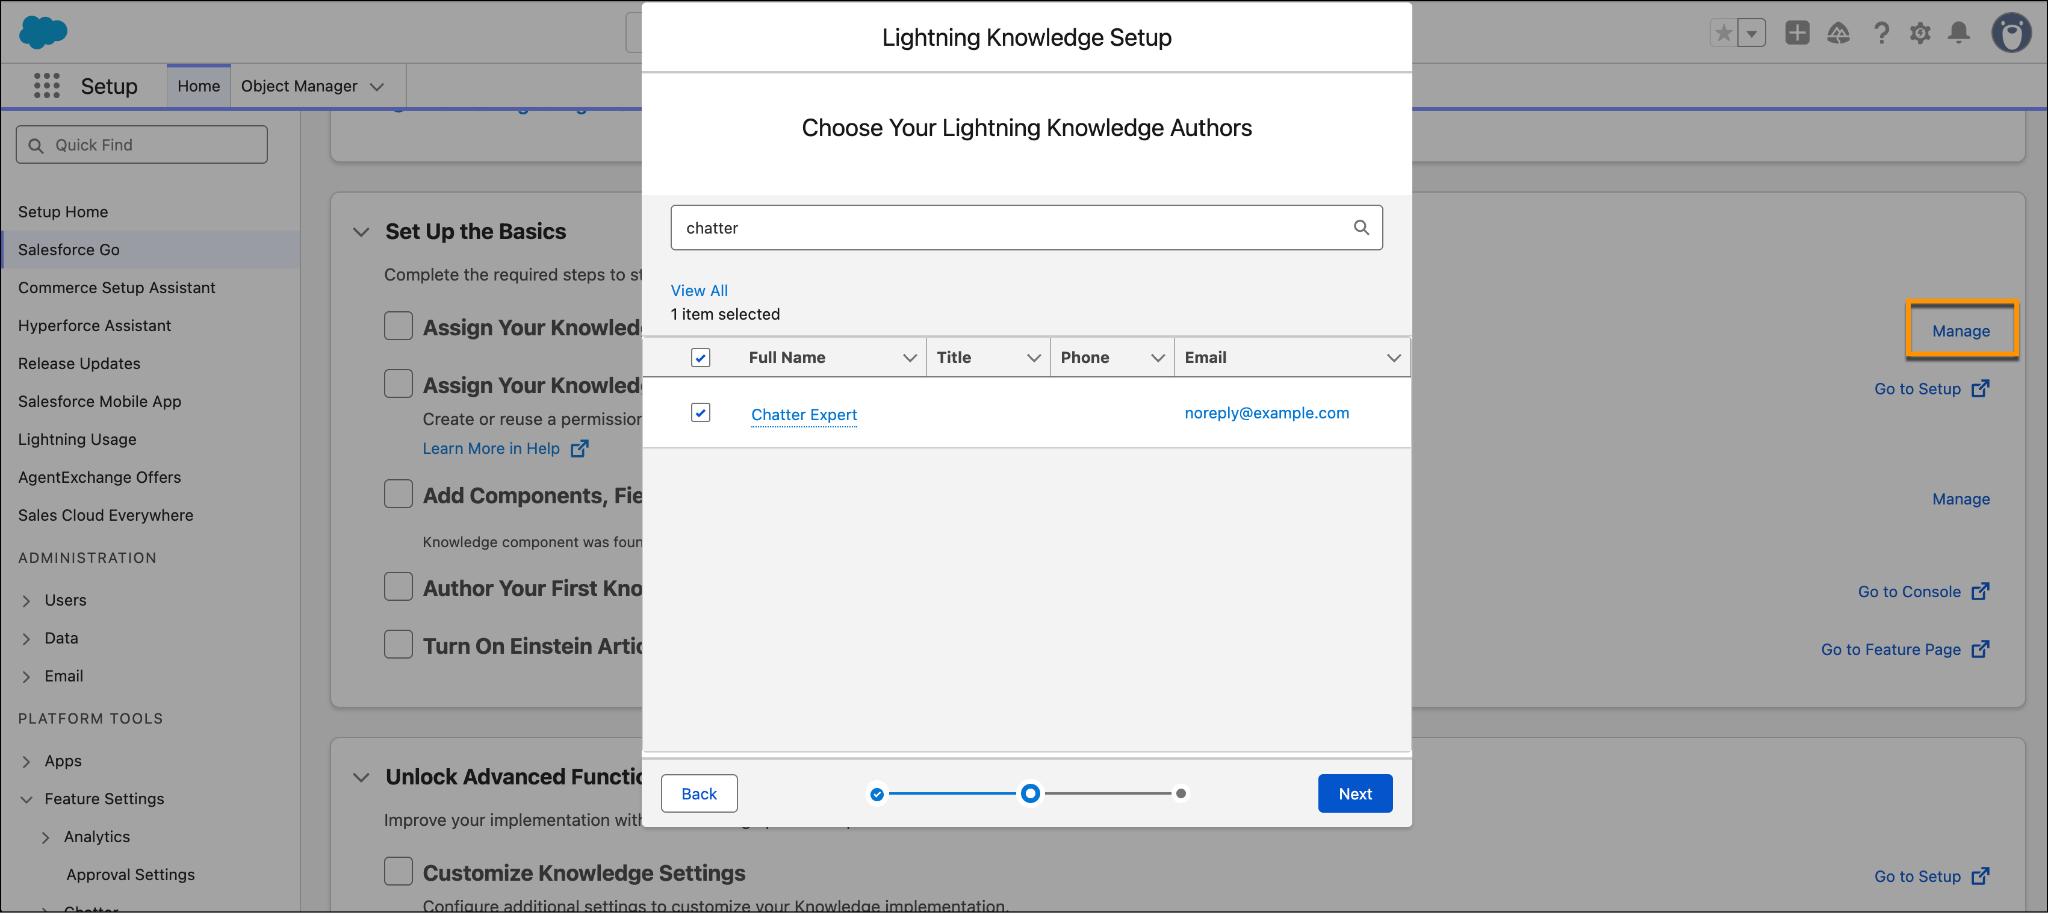The height and width of the screenshot is (913, 2048).
Task: Click the final third progress step dot
Action: [1181, 794]
